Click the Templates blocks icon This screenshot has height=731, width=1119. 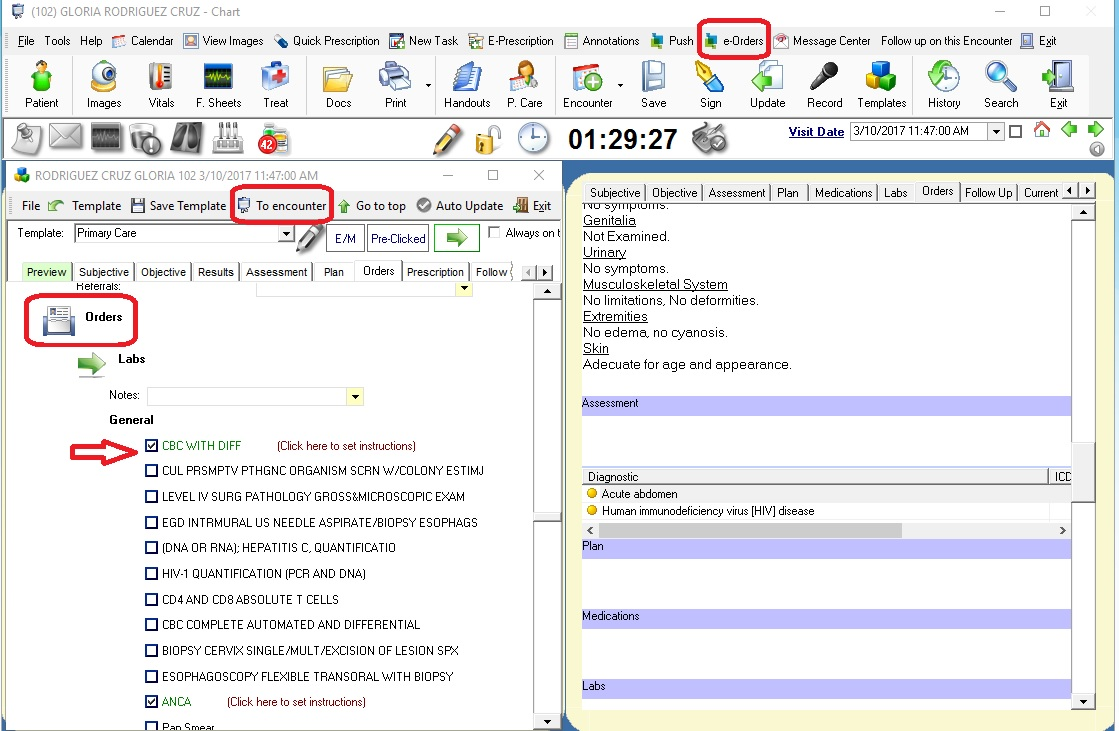click(881, 78)
